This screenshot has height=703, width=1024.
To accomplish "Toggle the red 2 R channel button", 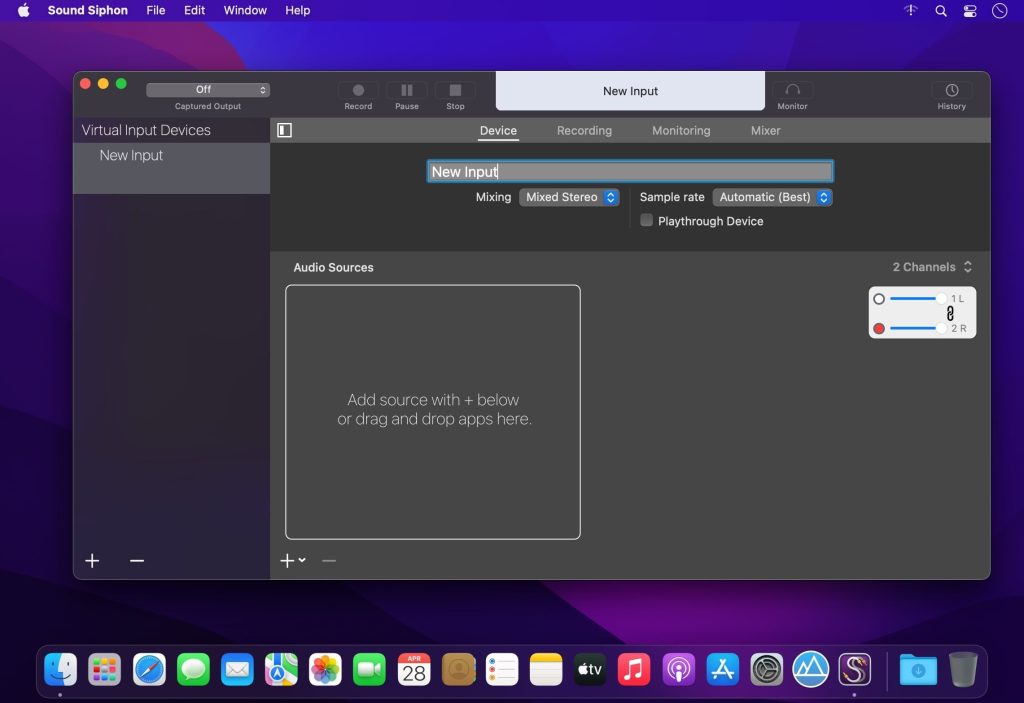I will (879, 328).
